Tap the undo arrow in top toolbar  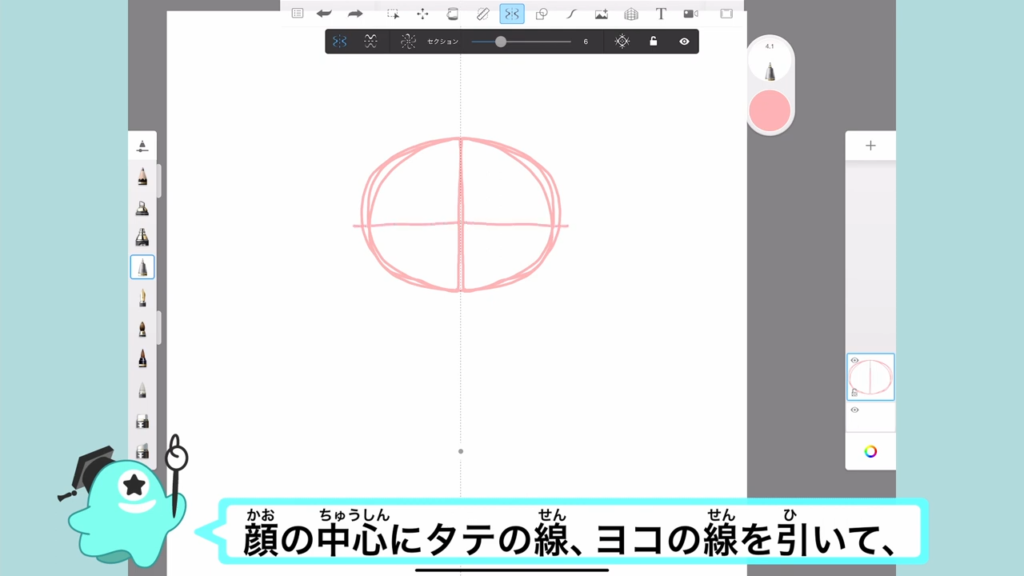click(x=324, y=14)
